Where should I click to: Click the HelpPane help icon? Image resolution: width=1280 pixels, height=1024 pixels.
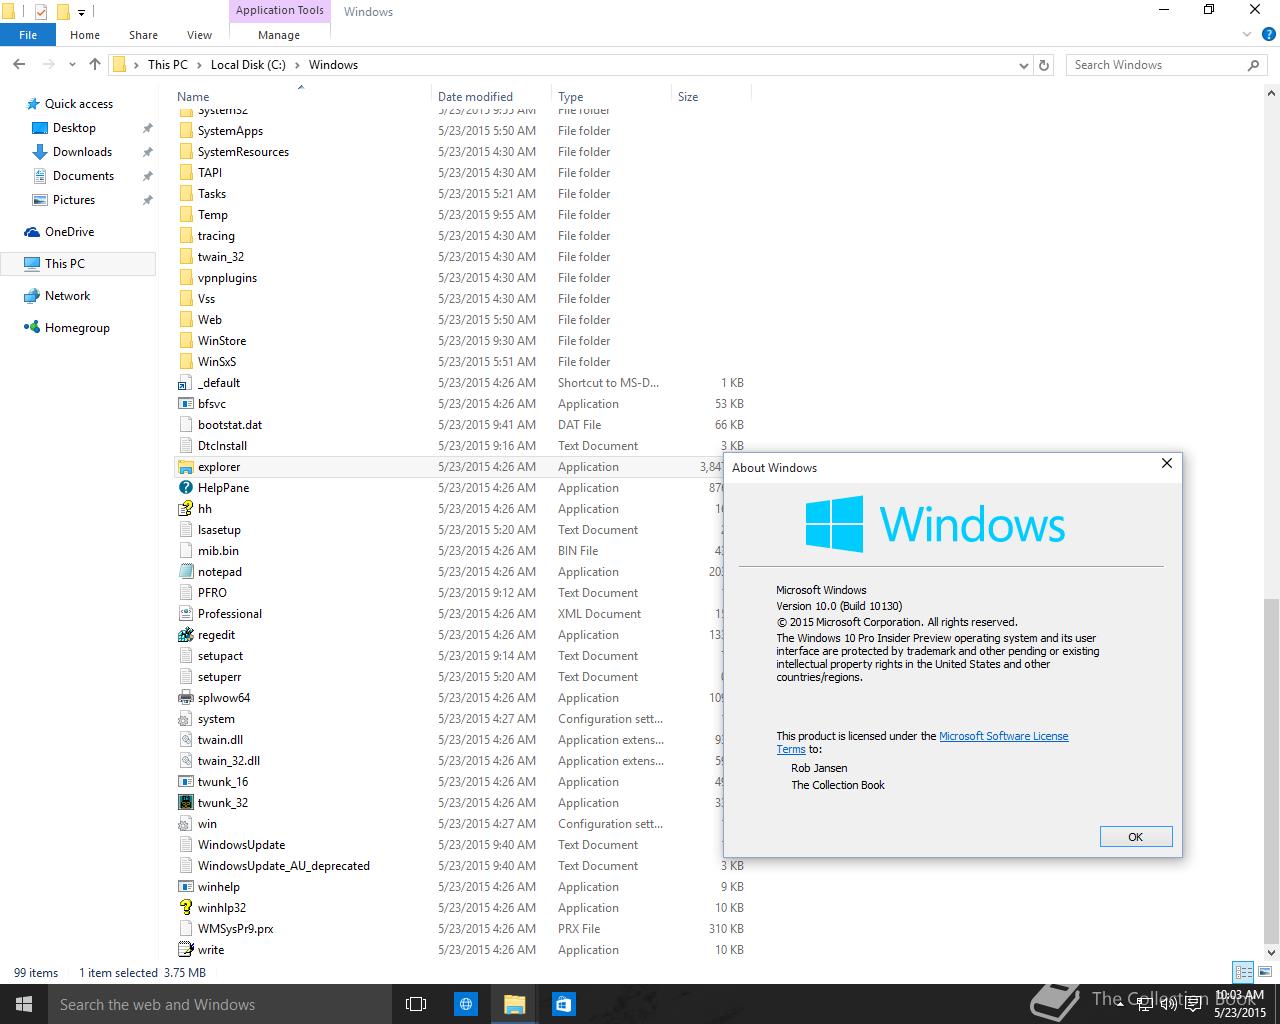click(x=185, y=488)
